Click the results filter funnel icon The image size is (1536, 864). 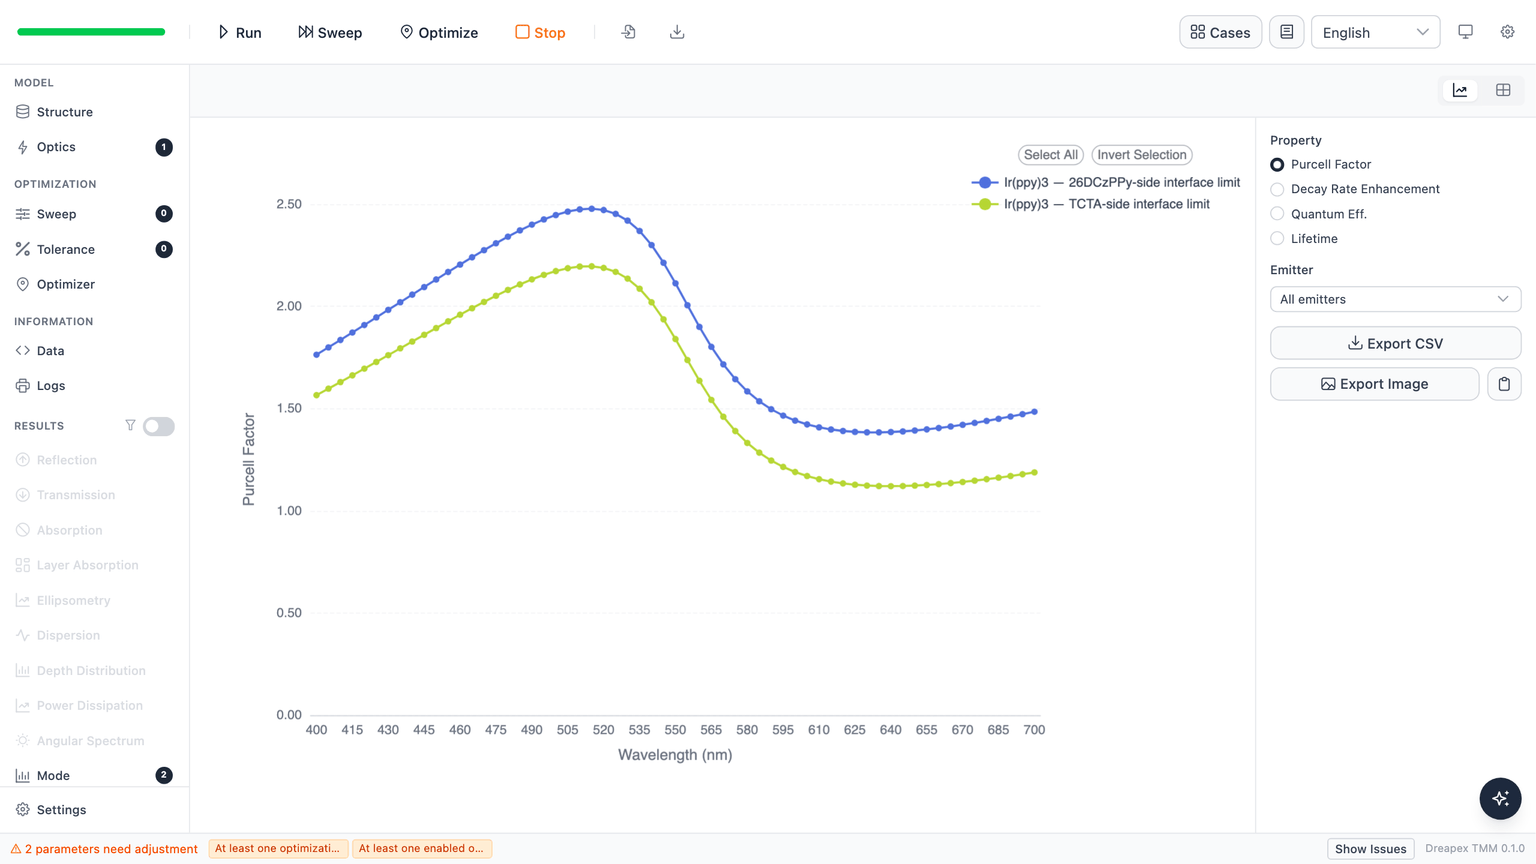pyautogui.click(x=130, y=425)
